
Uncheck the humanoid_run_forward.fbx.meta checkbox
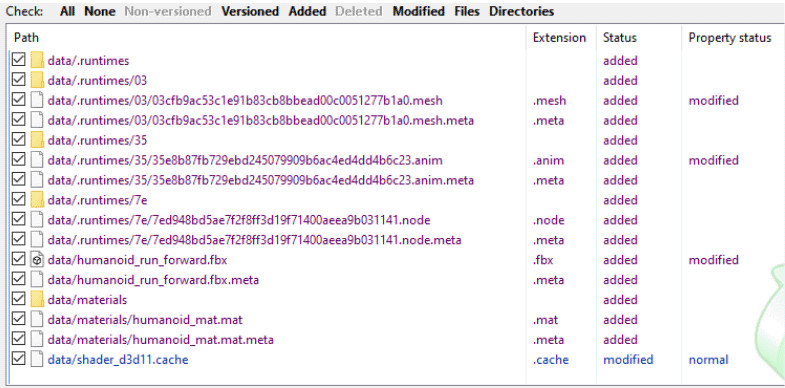[x=19, y=279]
